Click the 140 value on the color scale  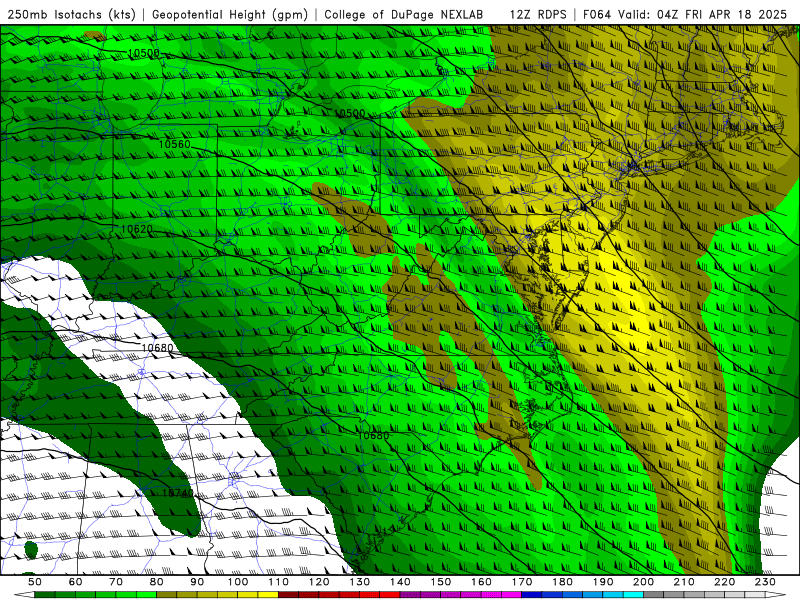400,582
